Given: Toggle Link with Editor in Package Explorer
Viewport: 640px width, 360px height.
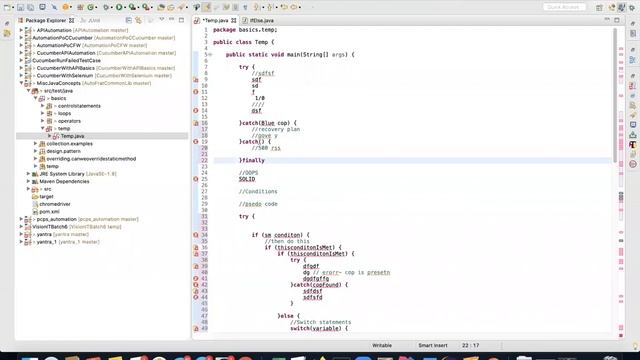Looking at the screenshot, I should pos(138,20).
